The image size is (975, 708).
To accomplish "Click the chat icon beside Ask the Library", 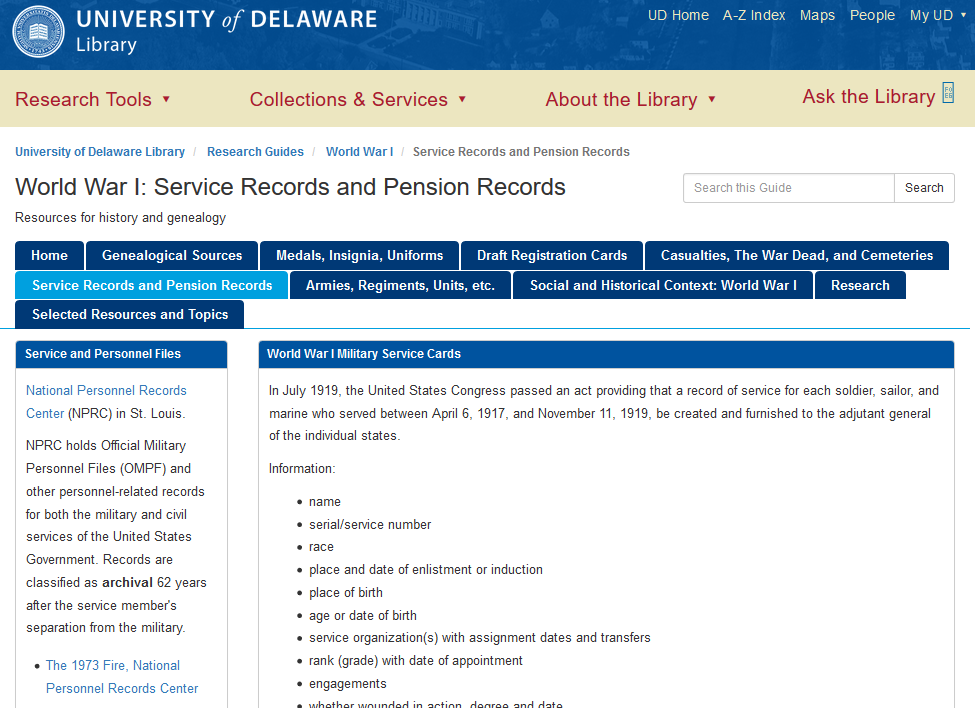I will click(x=948, y=93).
